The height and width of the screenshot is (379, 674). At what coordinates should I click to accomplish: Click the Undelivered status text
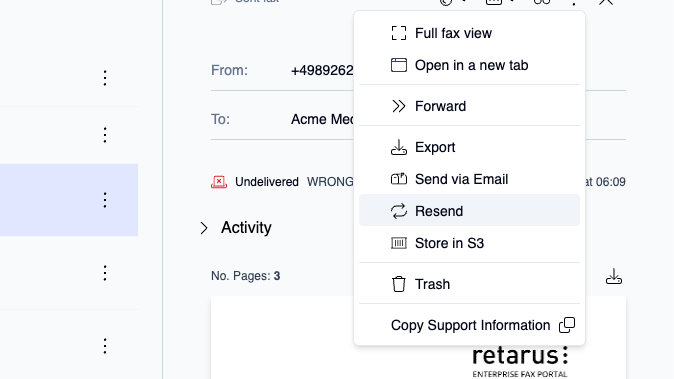click(267, 182)
